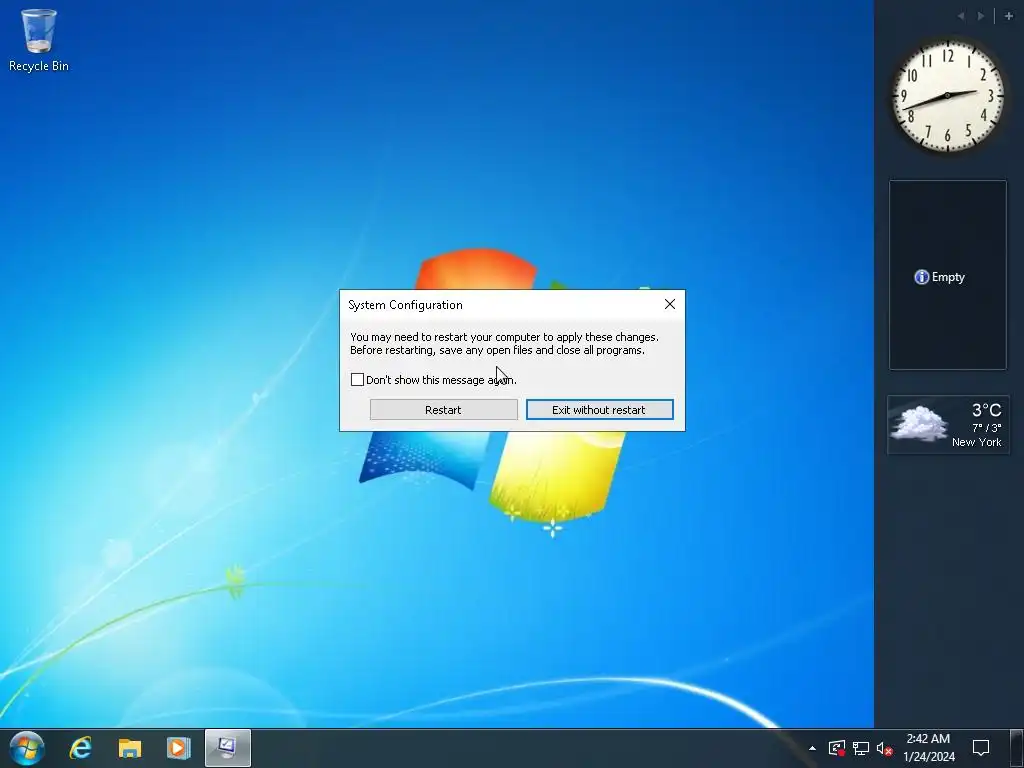Open File Explorer from the taskbar
1024x768 pixels.
[x=130, y=748]
